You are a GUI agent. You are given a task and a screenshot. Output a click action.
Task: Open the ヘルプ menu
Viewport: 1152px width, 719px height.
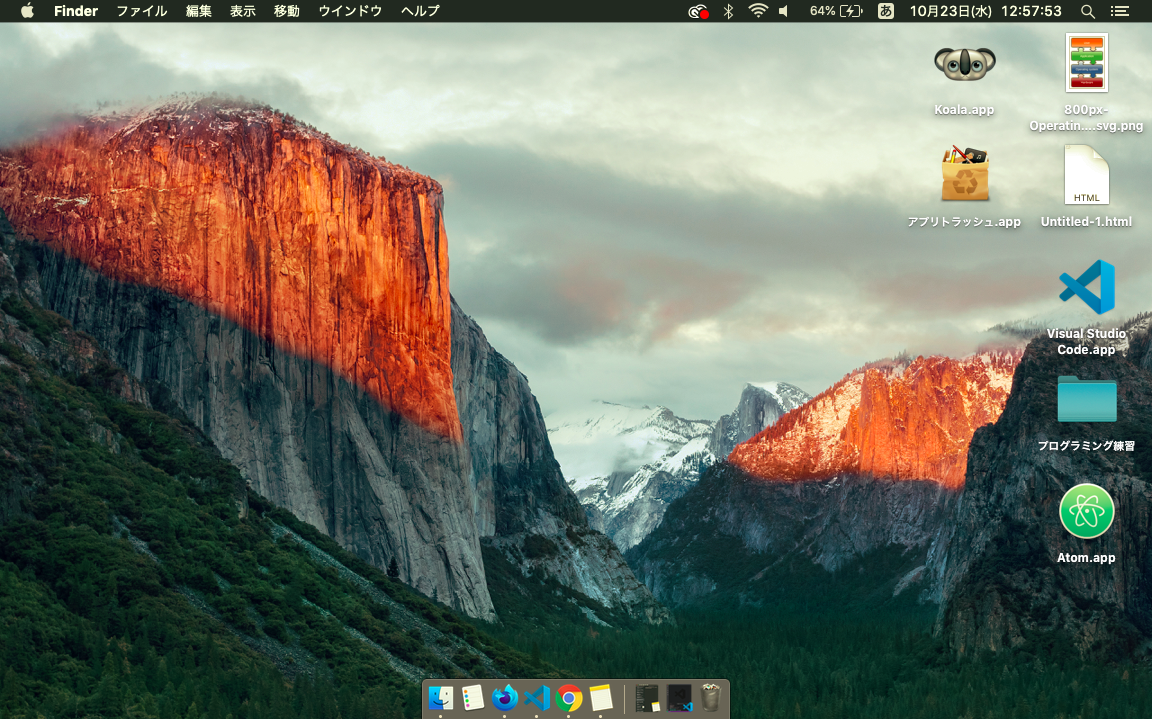(420, 11)
